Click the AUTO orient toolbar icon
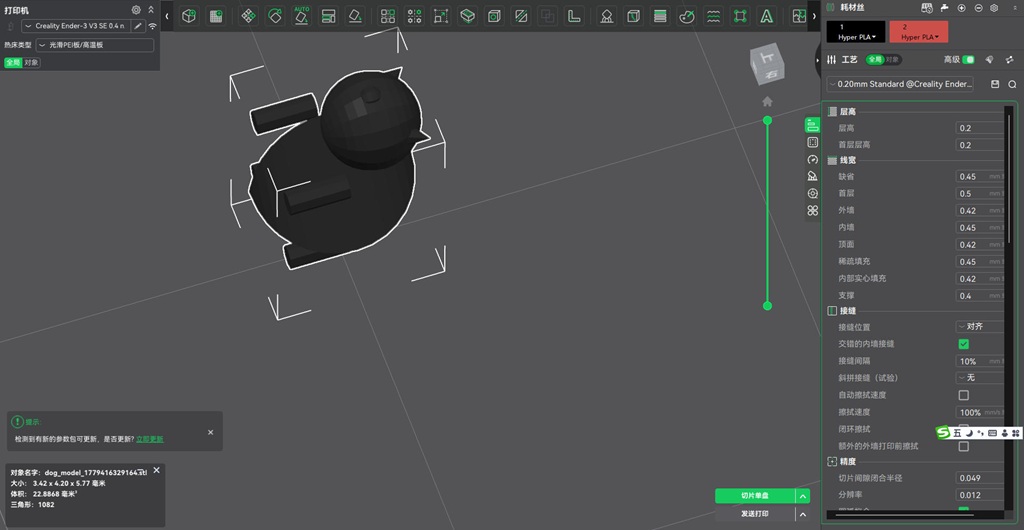1024x530 pixels. click(x=302, y=16)
